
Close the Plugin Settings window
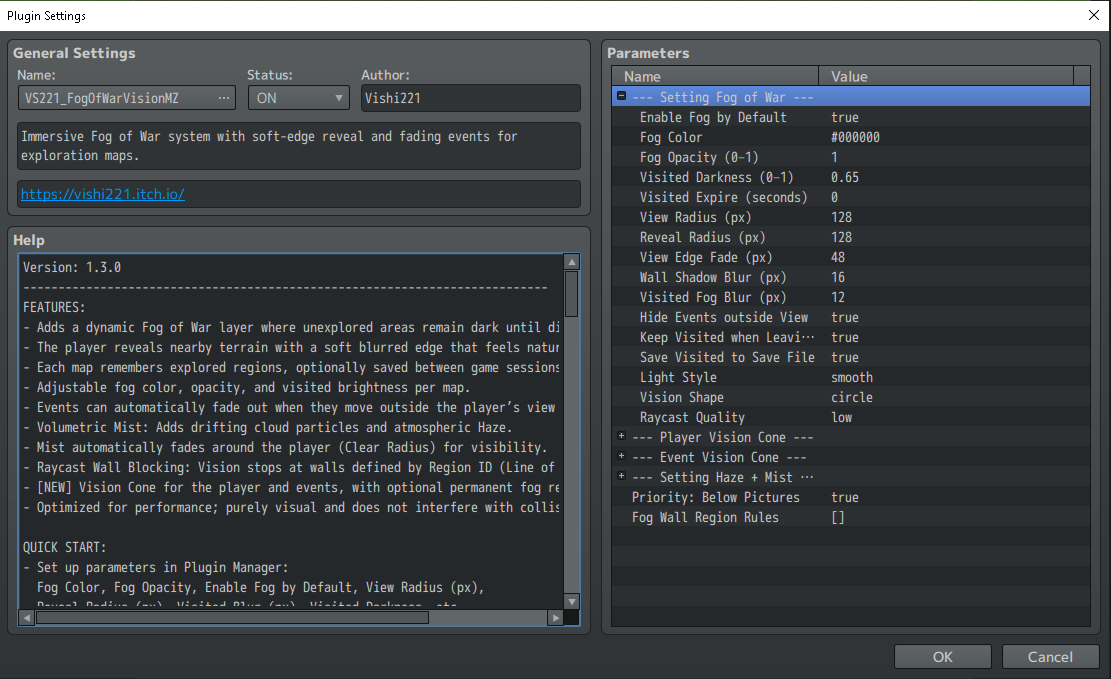[1093, 15]
